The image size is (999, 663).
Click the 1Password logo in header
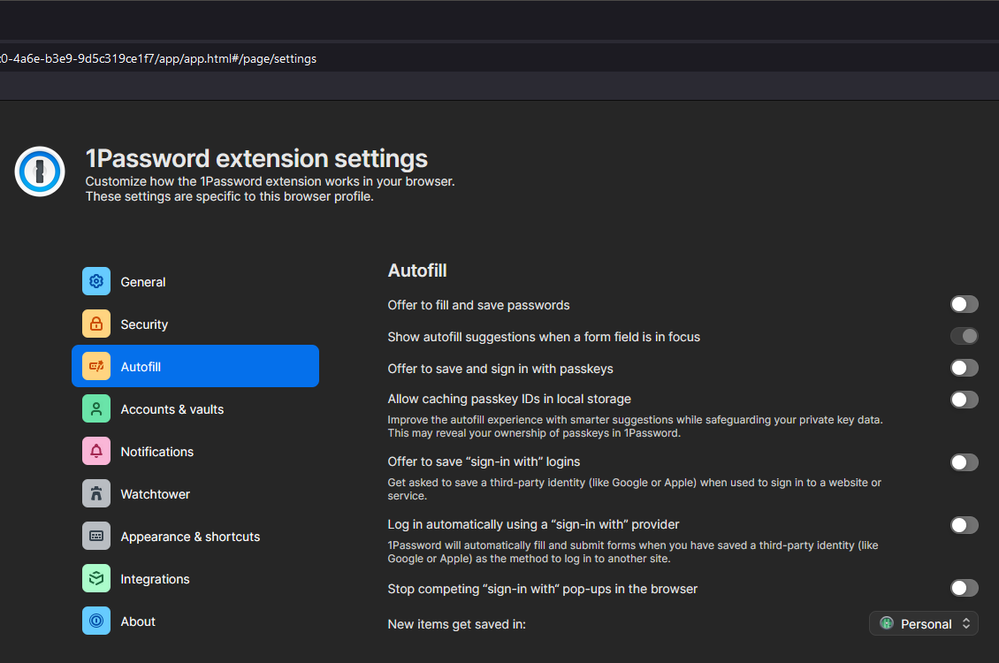pos(40,171)
